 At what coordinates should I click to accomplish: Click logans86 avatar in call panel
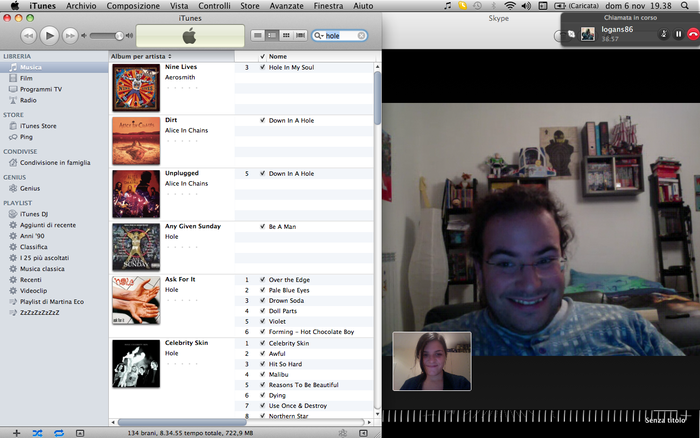(588, 34)
